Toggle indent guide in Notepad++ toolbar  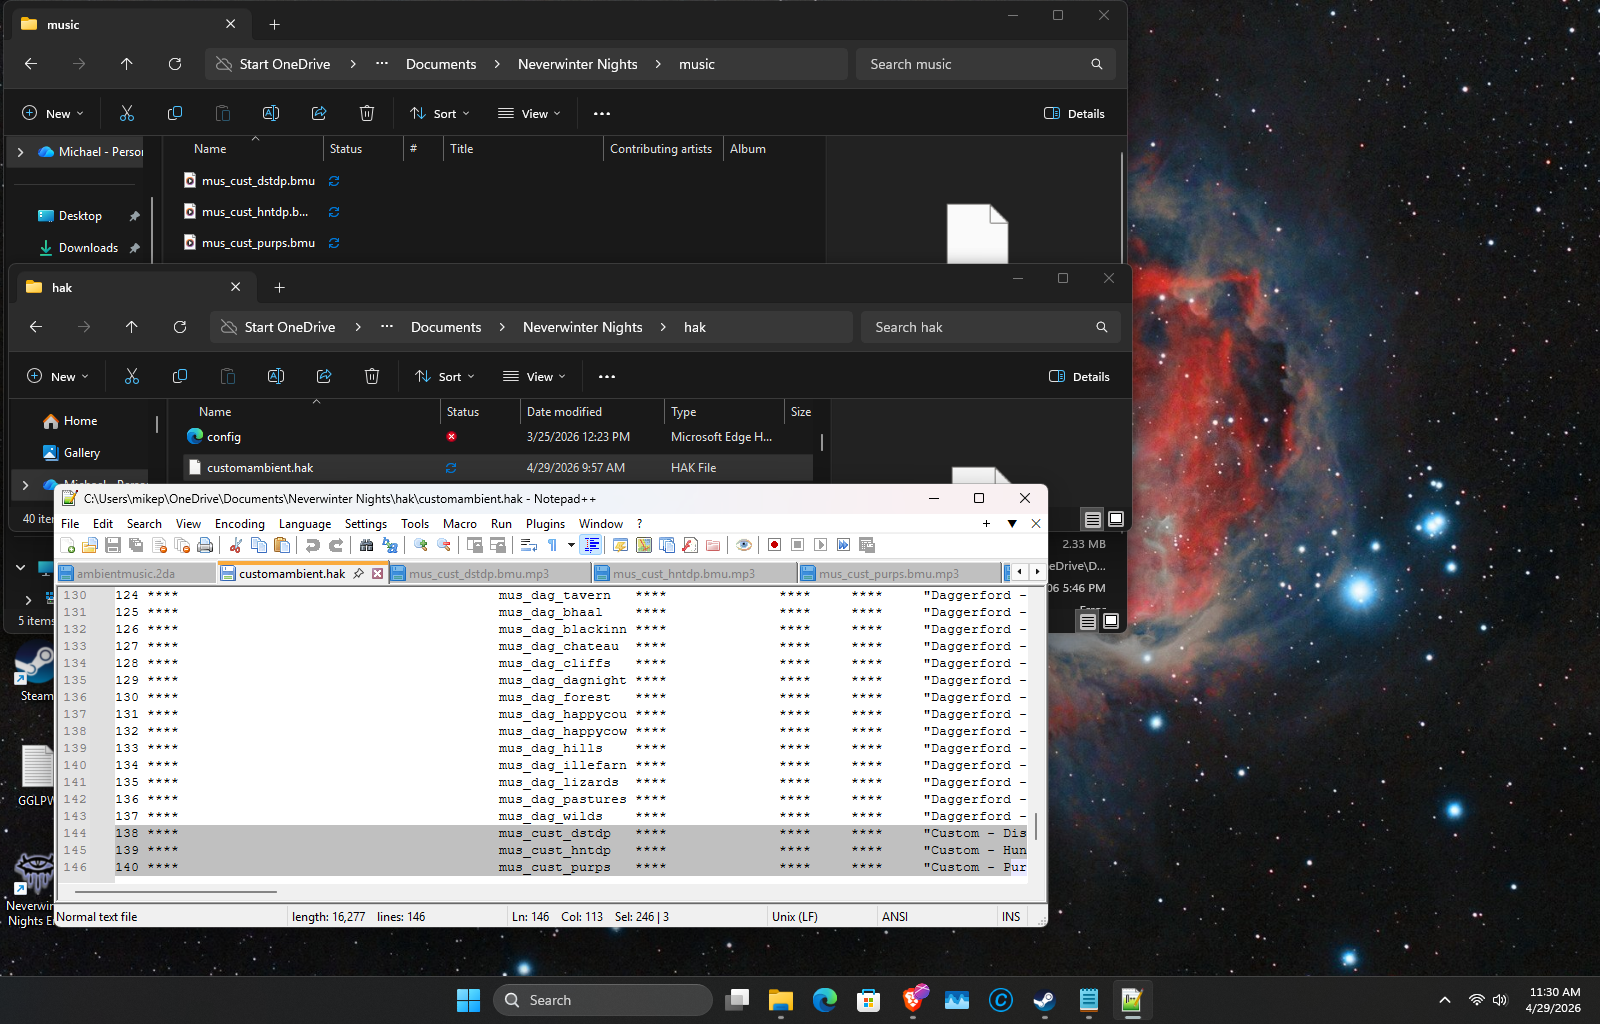point(591,545)
